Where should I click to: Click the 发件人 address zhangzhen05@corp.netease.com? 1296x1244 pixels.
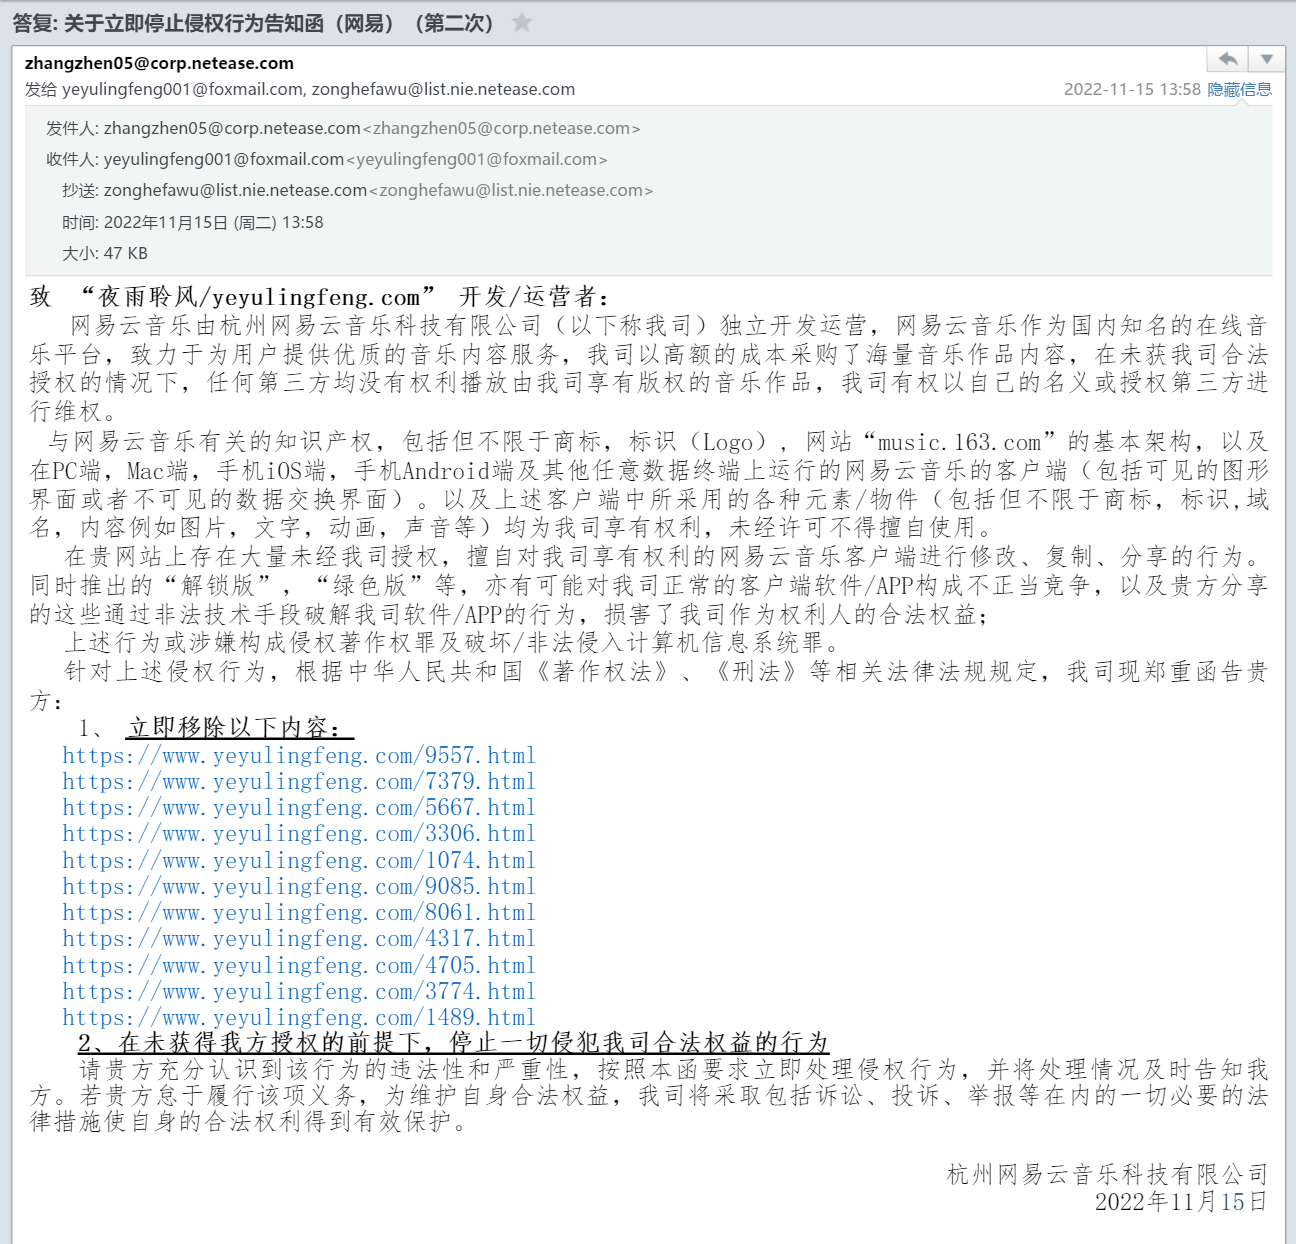372,128
